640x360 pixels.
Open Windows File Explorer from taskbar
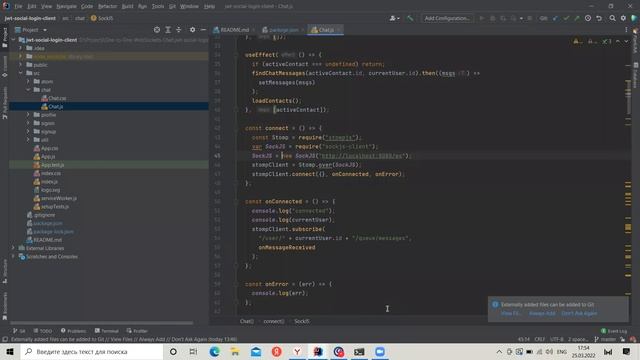235,351
